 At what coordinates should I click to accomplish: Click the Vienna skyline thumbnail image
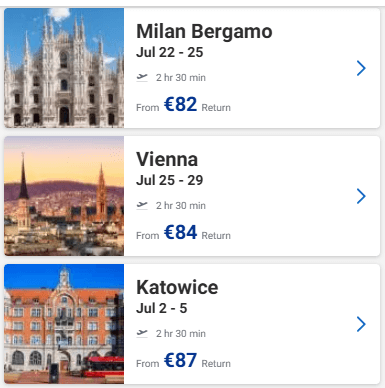[x=64, y=196]
